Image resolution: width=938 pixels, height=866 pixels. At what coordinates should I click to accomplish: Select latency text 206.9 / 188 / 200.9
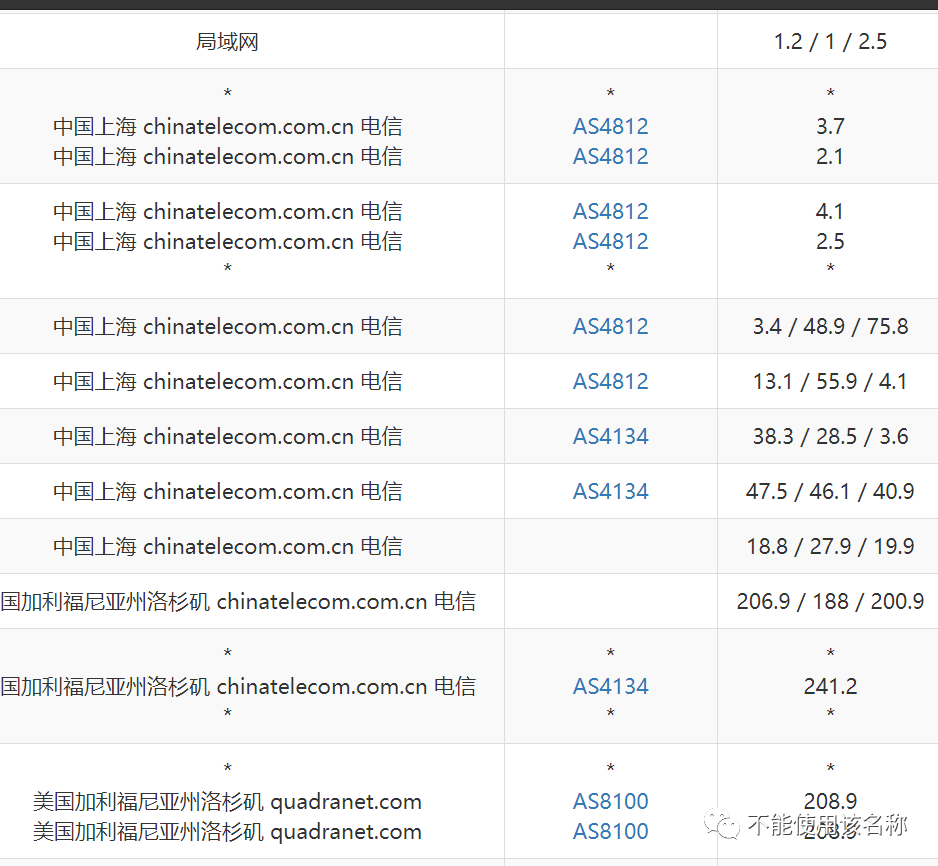(x=830, y=601)
